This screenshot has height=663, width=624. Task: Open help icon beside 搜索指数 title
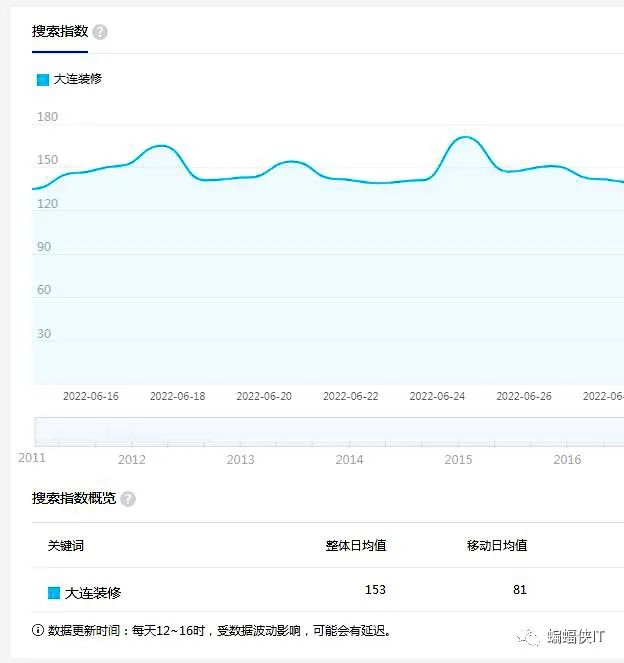[x=100, y=32]
